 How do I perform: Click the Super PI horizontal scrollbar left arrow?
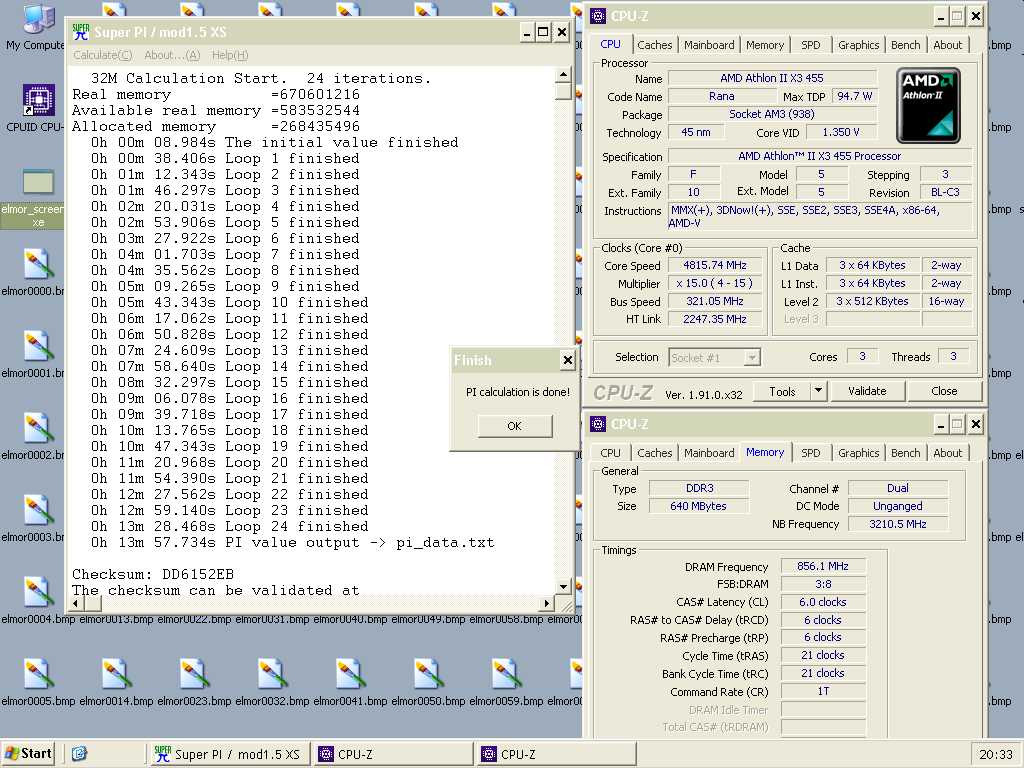(76, 603)
